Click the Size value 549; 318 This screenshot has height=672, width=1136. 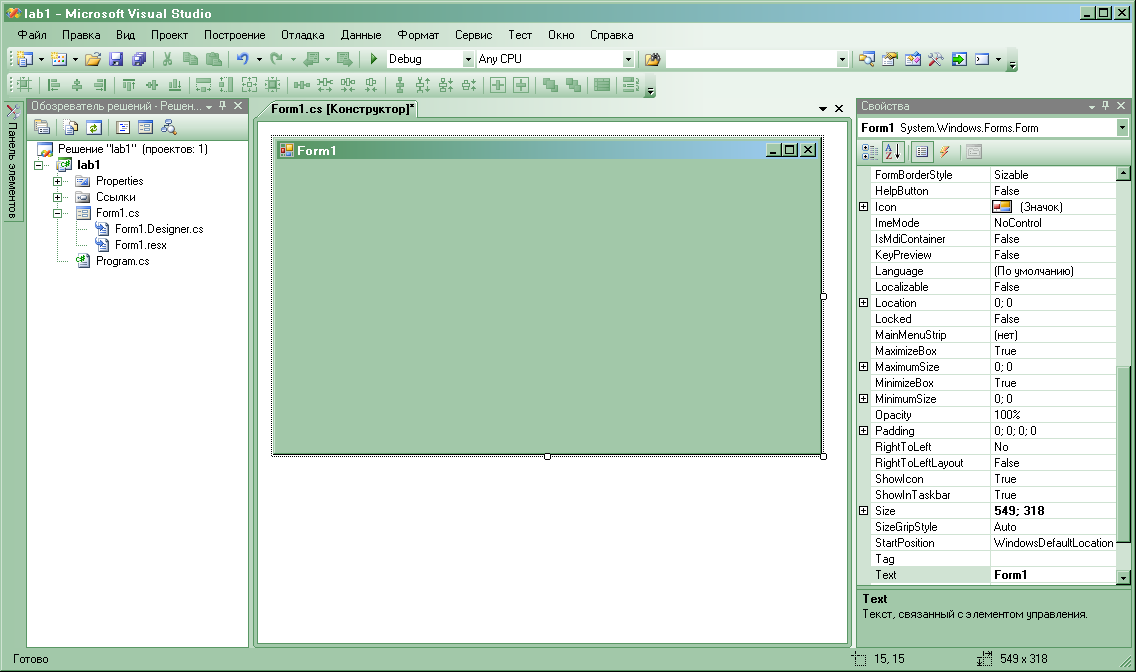pyautogui.click(x=1053, y=511)
